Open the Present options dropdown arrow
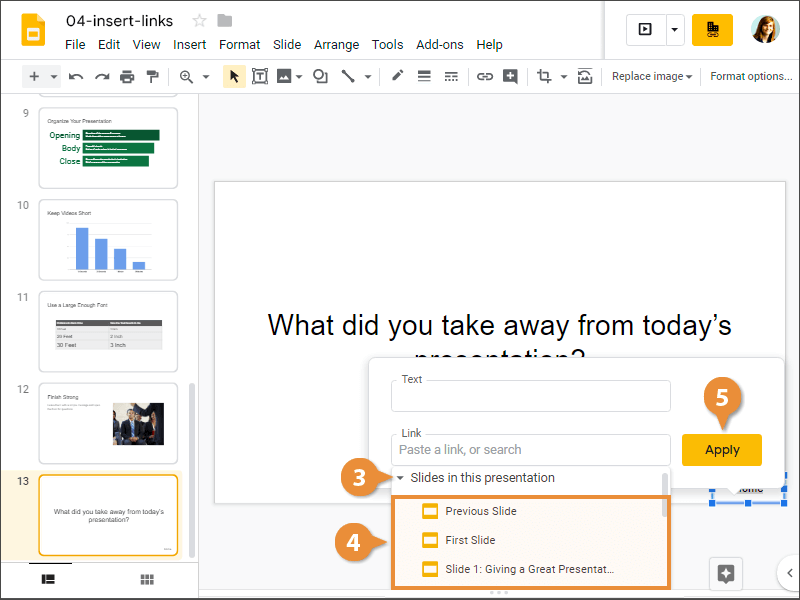Viewport: 800px width, 600px height. 675,30
